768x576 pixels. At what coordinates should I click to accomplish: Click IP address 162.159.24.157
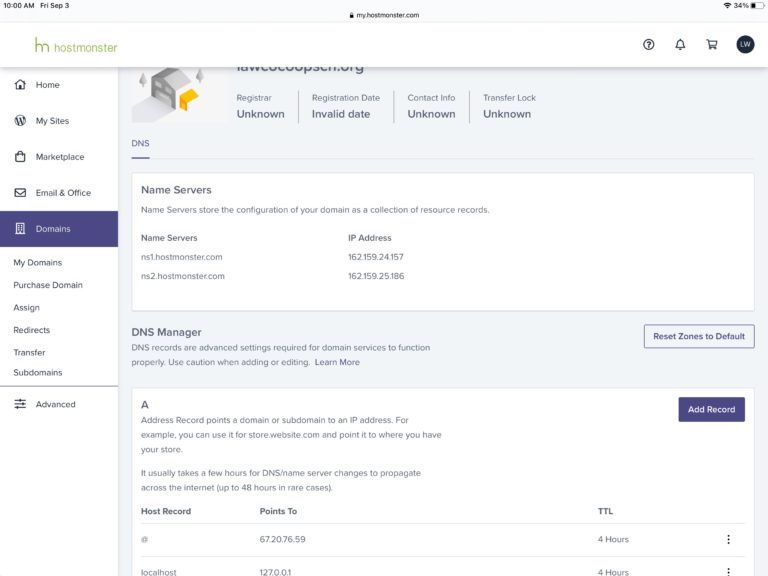point(376,257)
